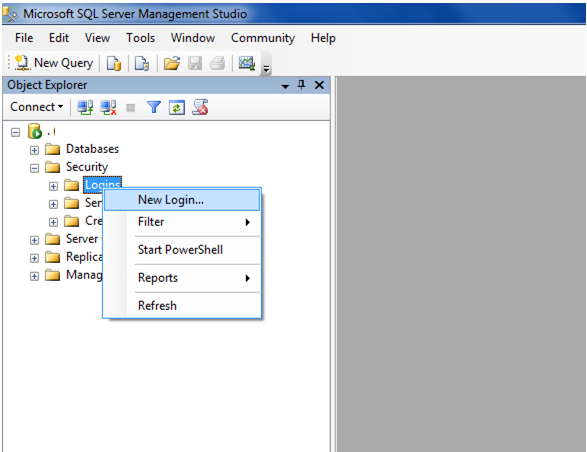Choose Refresh in context menu
587x452 pixels.
pos(182,306)
